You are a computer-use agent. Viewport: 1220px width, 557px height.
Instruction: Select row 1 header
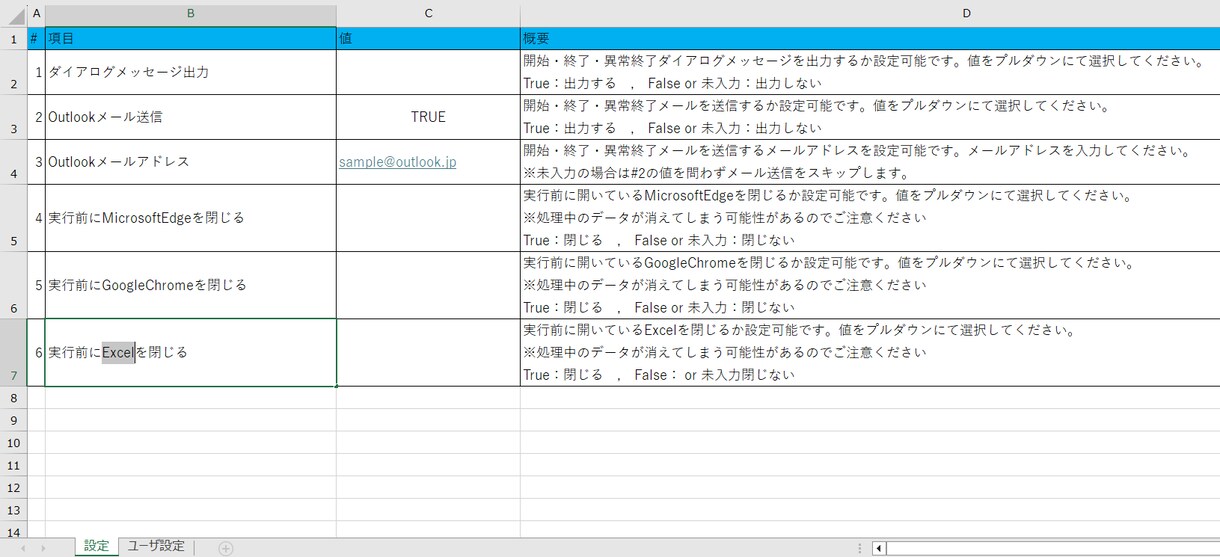pyautogui.click(x=14, y=38)
